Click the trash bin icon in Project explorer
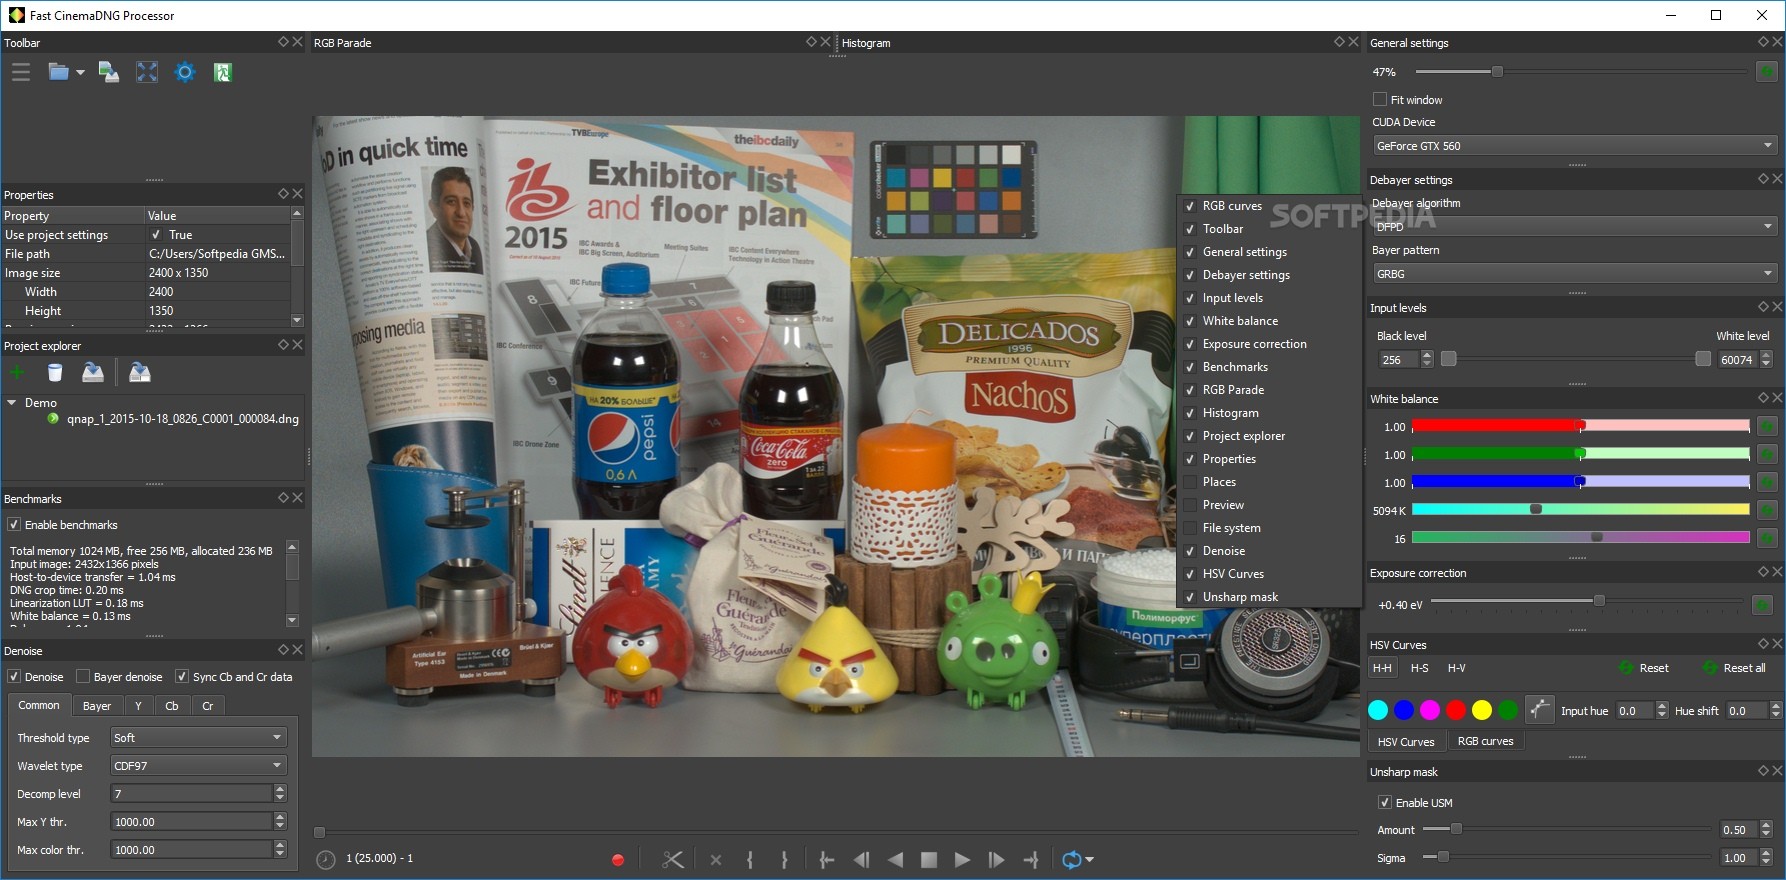 coord(55,373)
